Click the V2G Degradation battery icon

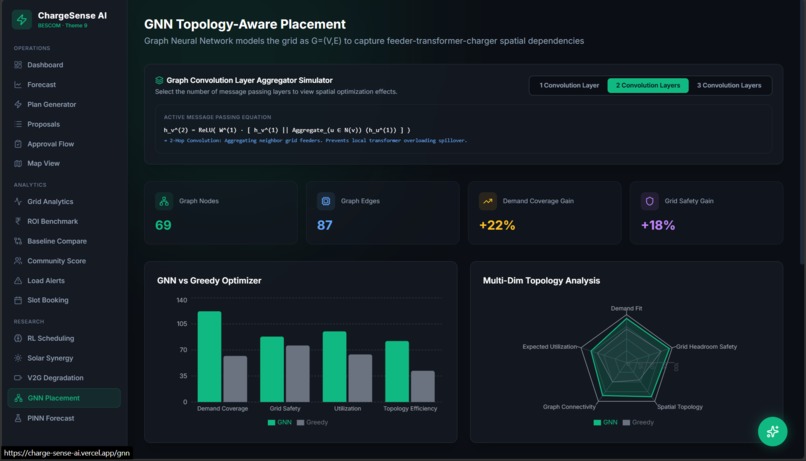(18, 378)
